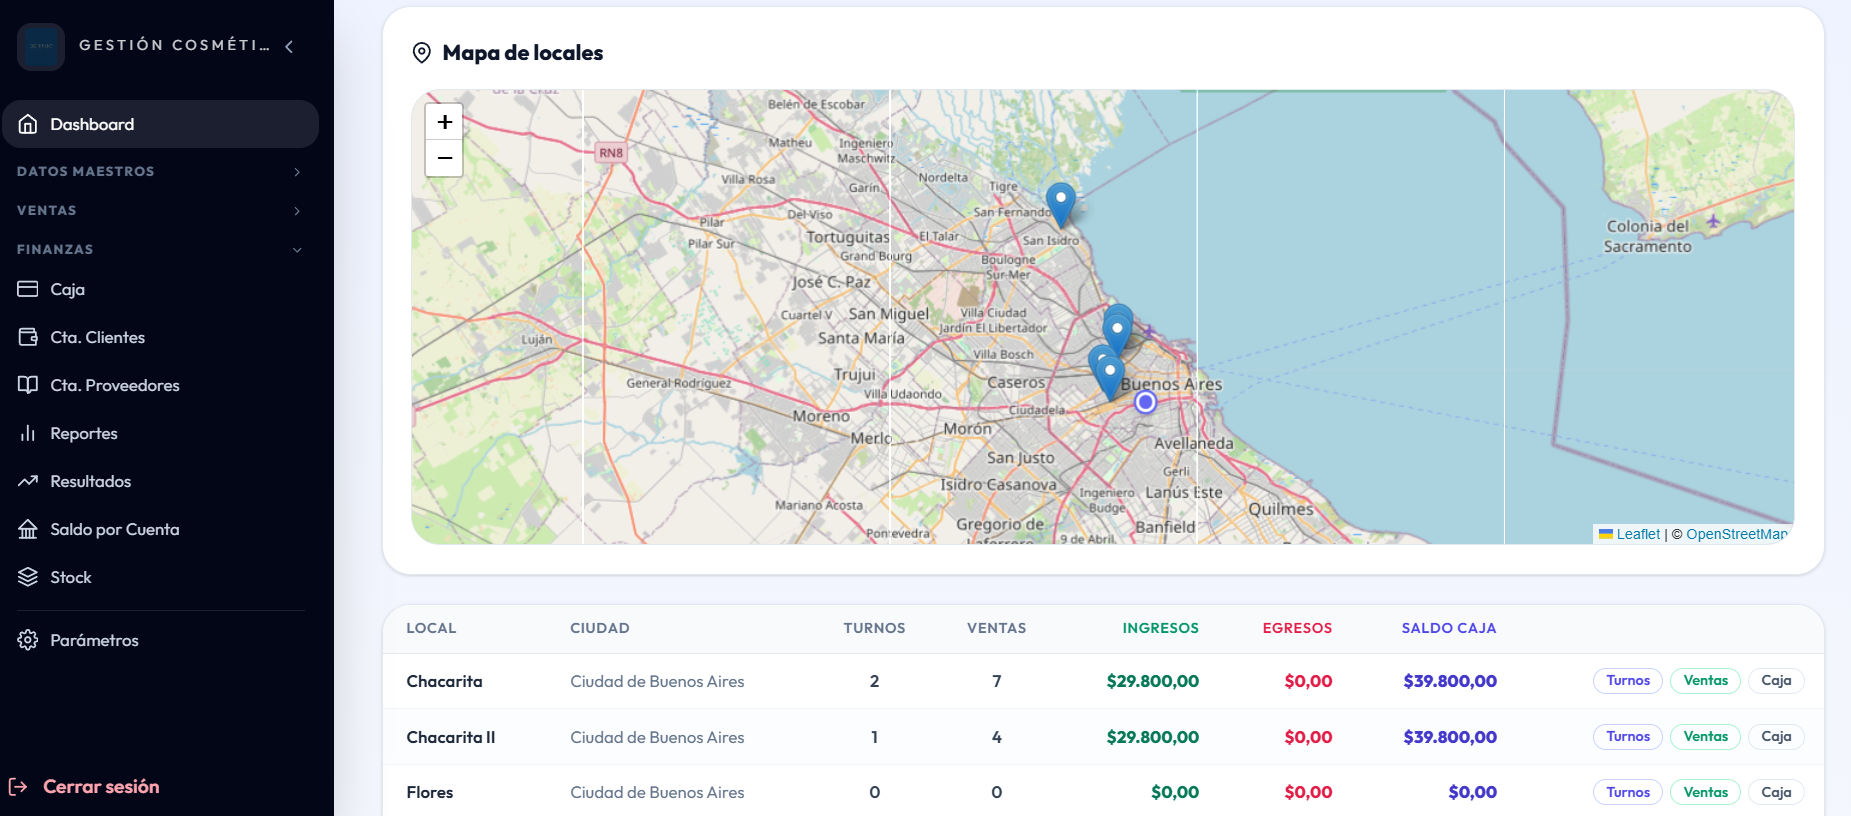The width and height of the screenshot is (1851, 816).
Task: Open Caja for the Chacarita II row
Action: pyautogui.click(x=1776, y=737)
